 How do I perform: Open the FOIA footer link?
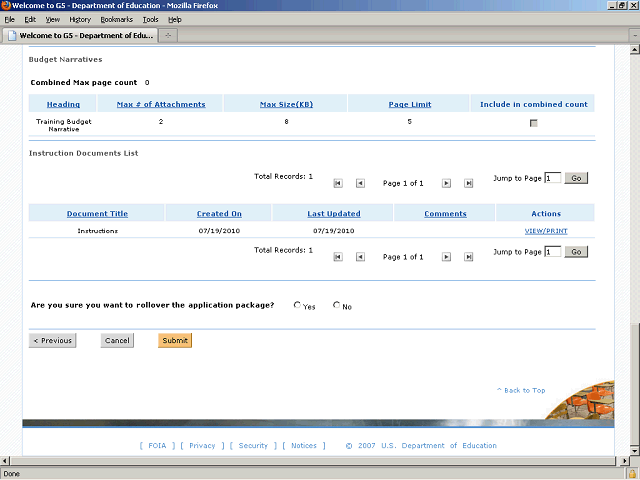(157, 446)
